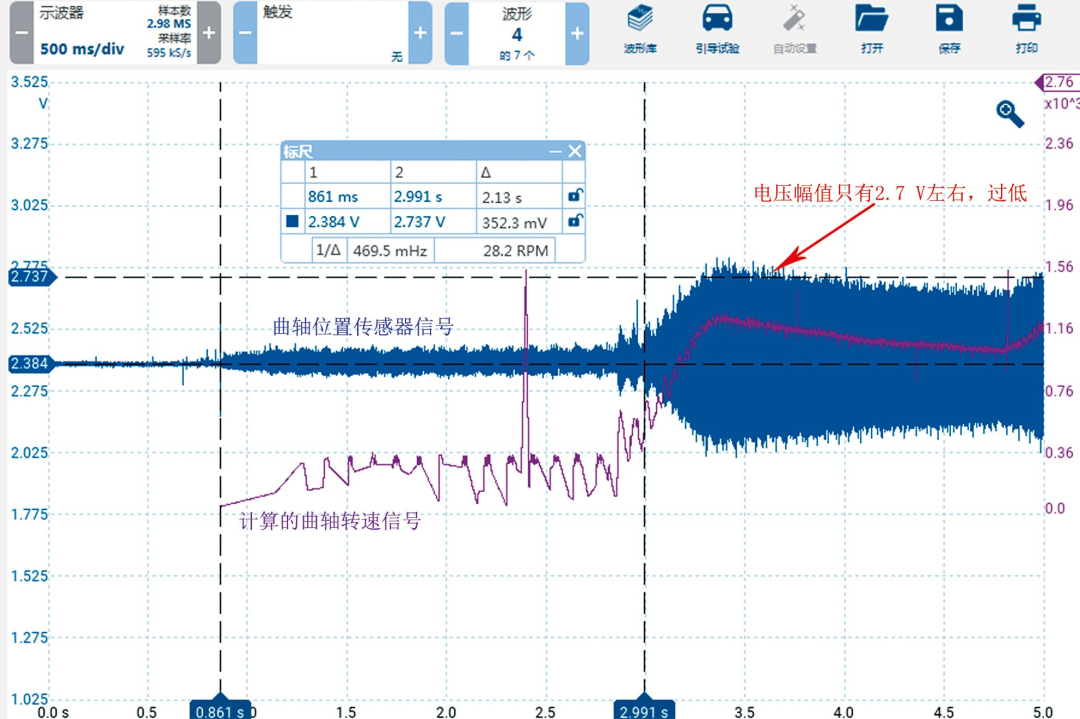Click the 标尺 panel title bar

(433, 151)
